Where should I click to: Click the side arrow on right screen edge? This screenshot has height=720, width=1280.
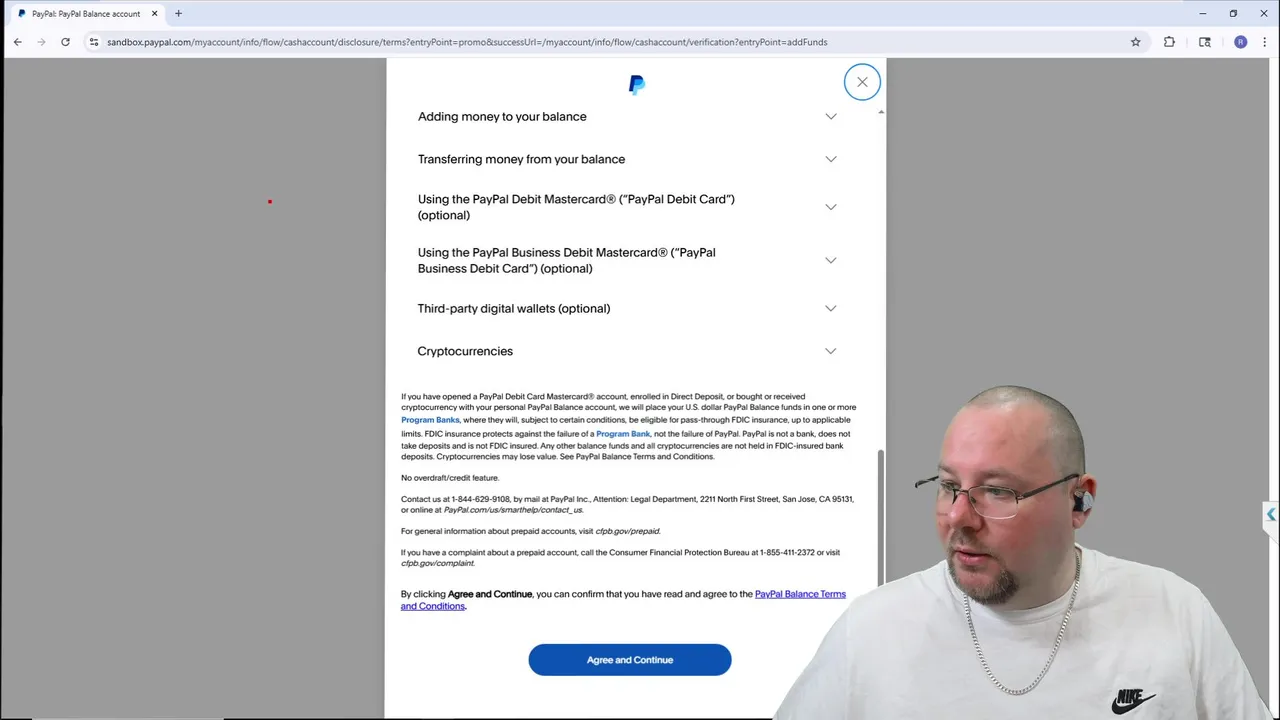[1271, 514]
